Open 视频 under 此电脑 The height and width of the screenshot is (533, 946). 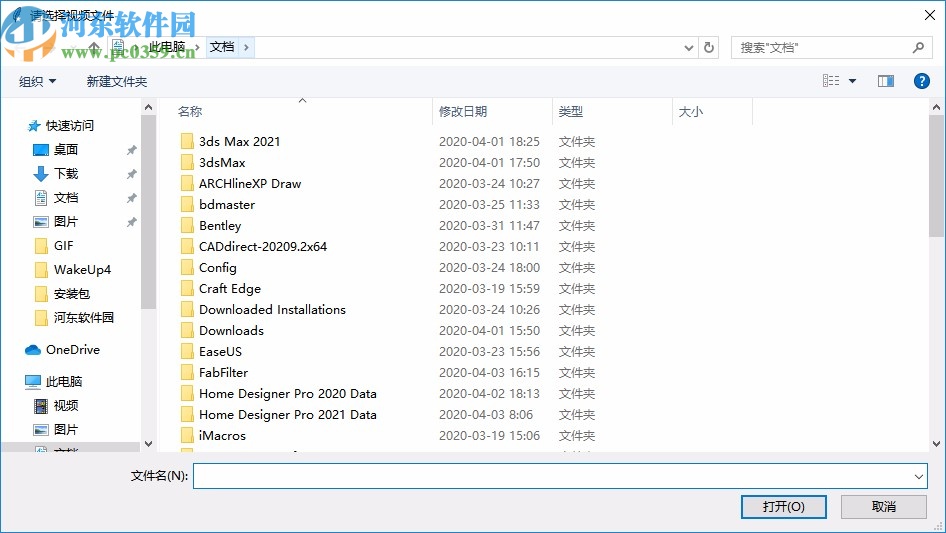(x=66, y=406)
